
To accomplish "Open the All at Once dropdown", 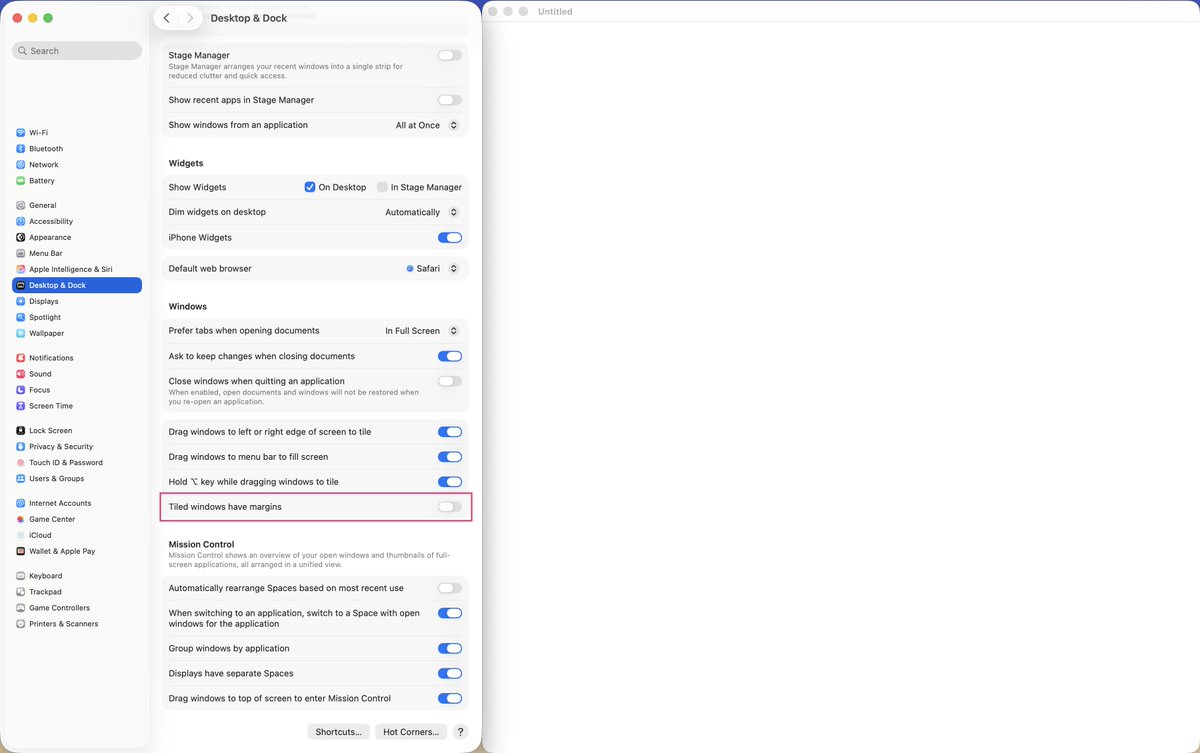I will coord(427,125).
